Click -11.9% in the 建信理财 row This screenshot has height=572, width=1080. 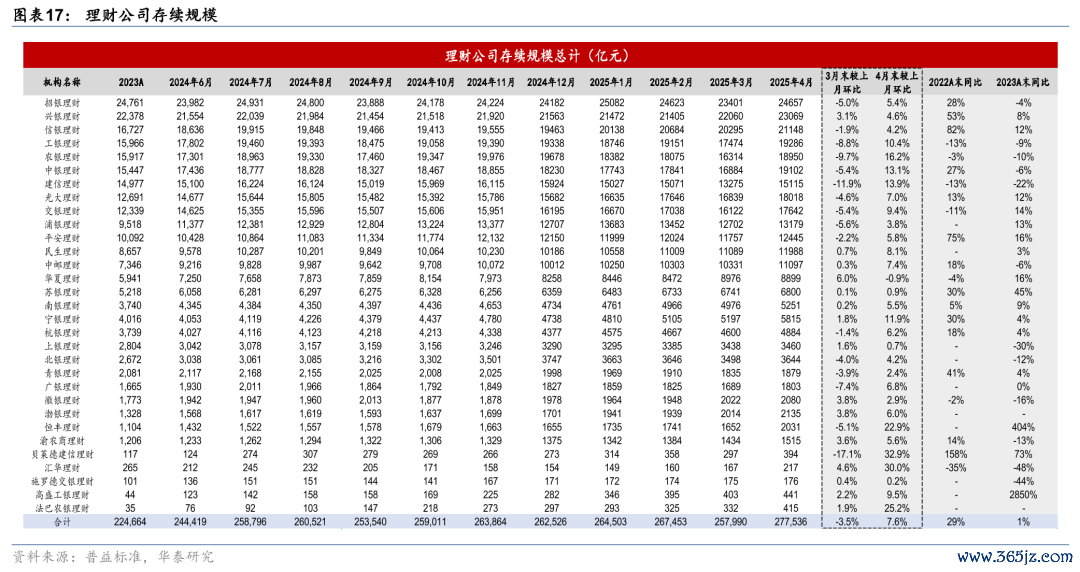pos(847,184)
